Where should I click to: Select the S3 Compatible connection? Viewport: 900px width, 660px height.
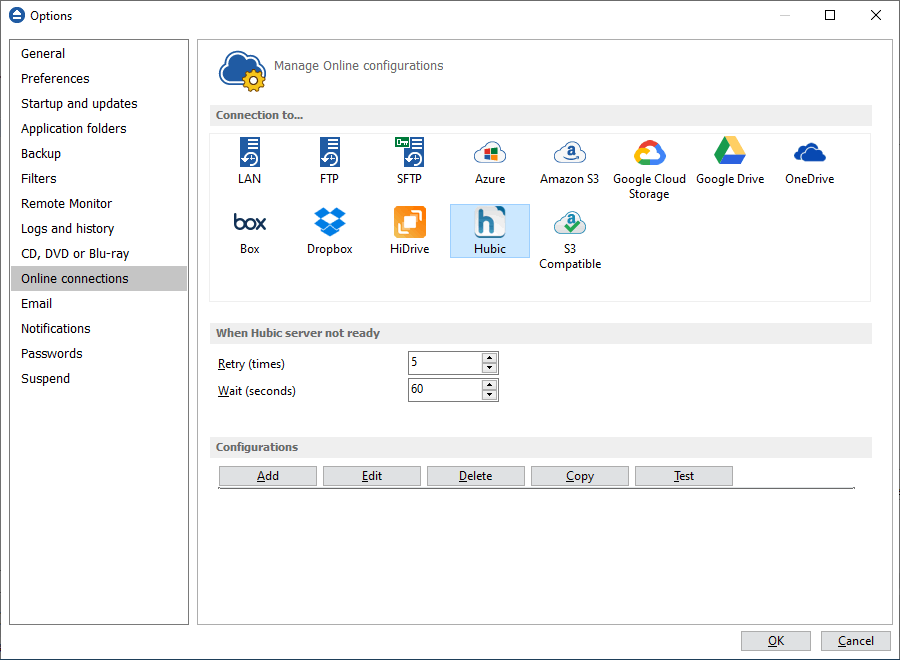pyautogui.click(x=569, y=238)
